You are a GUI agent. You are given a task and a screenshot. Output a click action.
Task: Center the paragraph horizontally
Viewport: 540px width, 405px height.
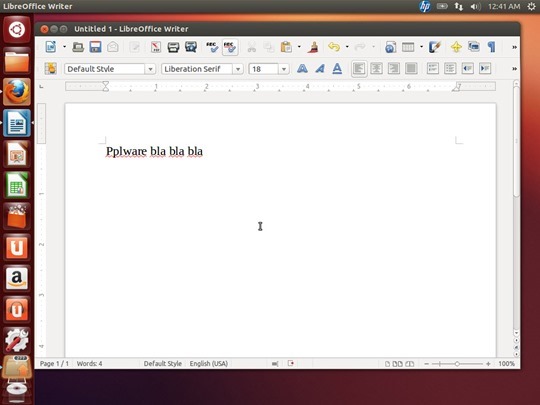coord(376,69)
